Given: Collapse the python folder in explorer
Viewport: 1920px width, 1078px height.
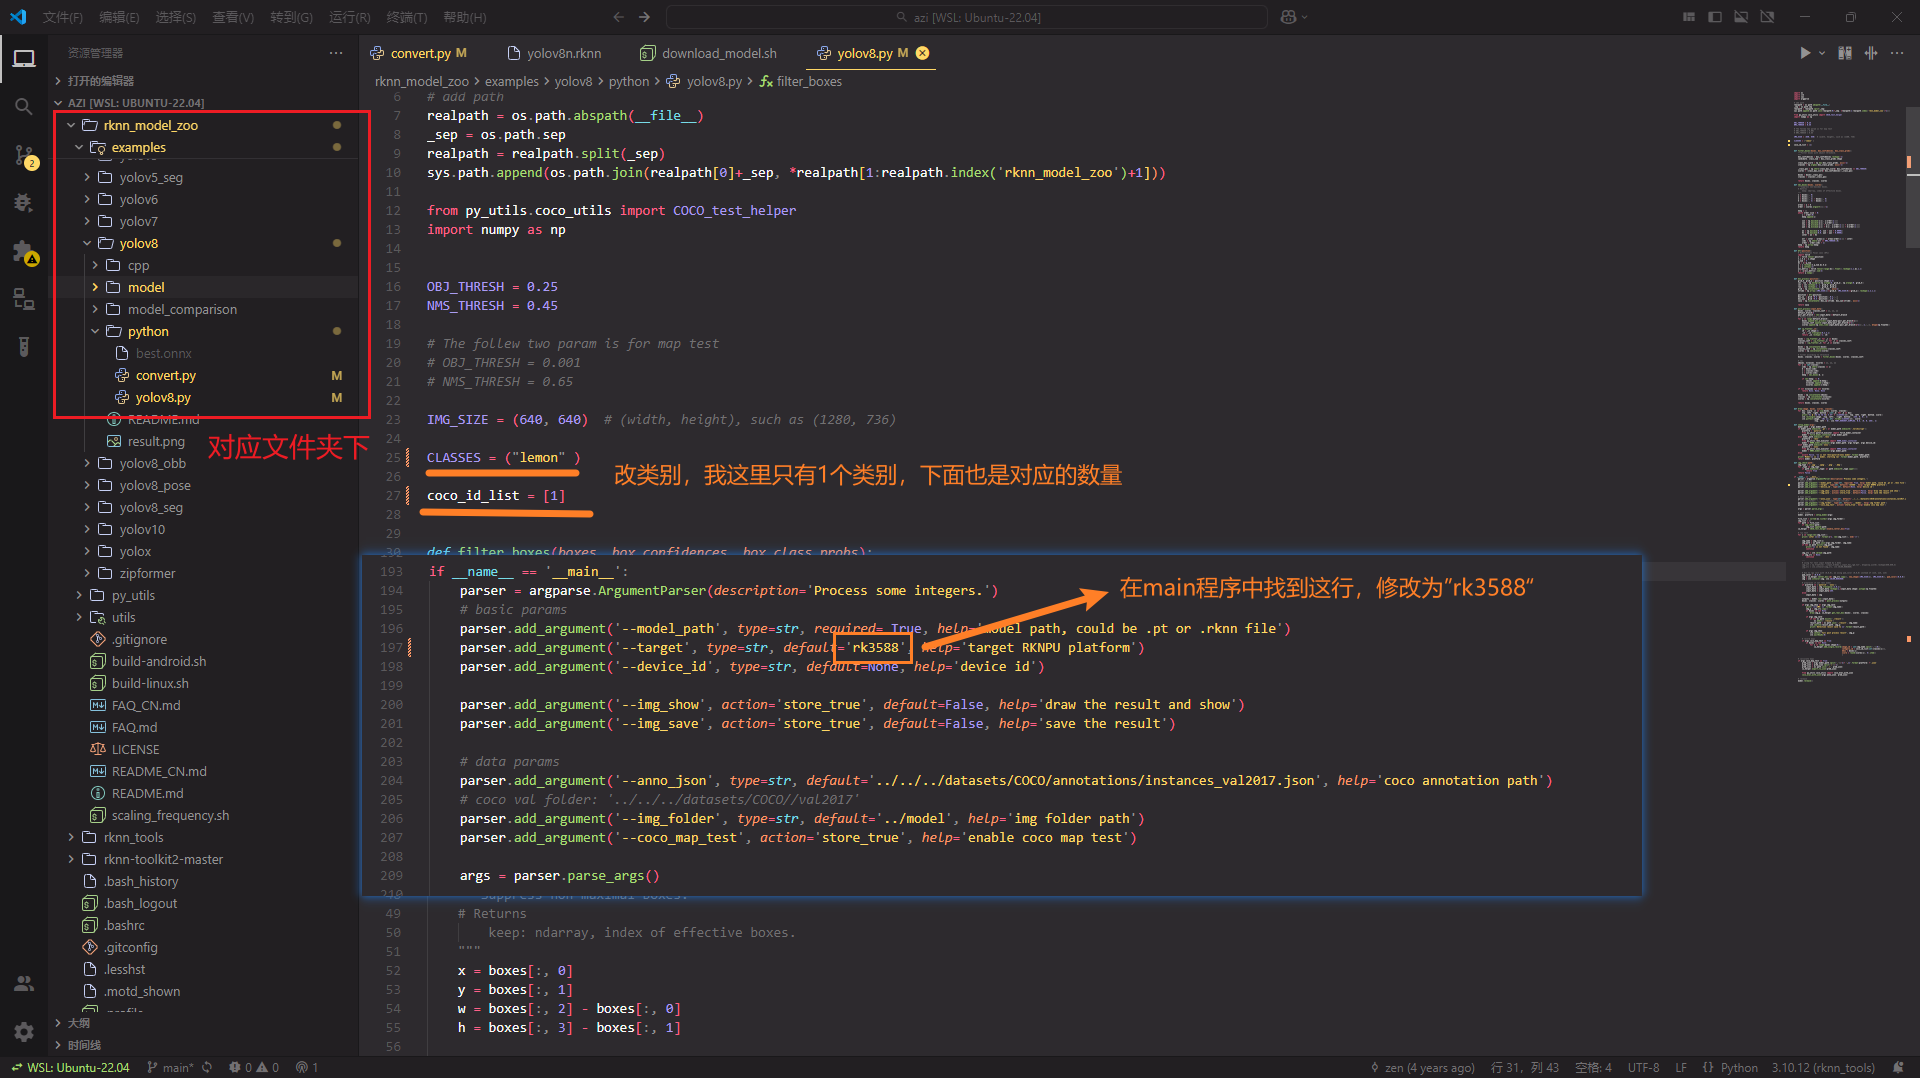Looking at the screenshot, I should (x=148, y=331).
